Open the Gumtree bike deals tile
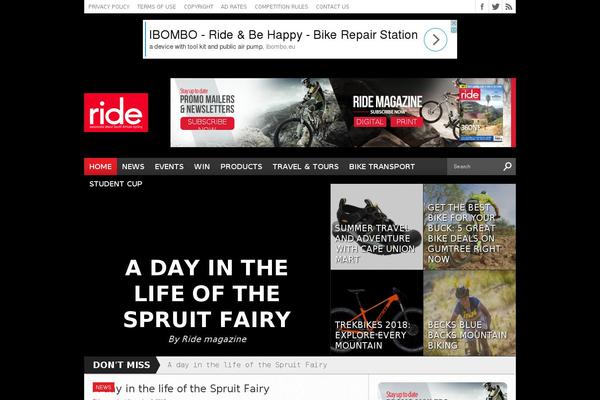 [x=470, y=227]
